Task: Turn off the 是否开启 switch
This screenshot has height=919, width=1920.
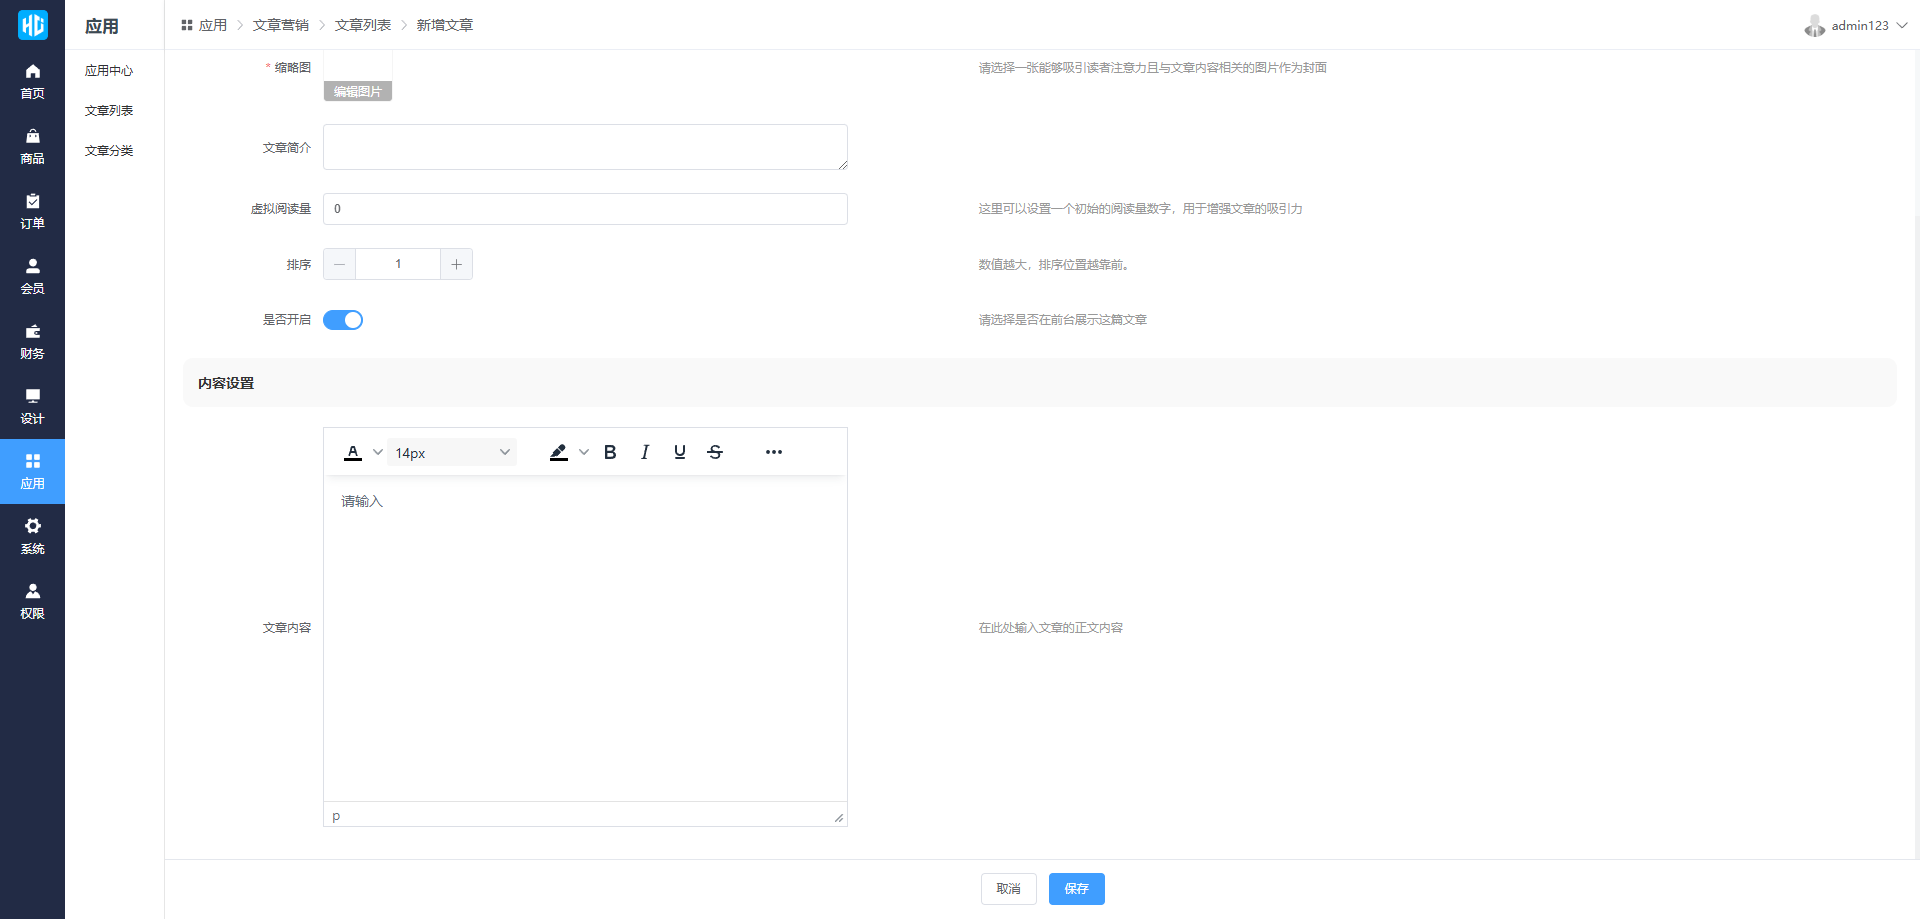Action: coord(343,320)
